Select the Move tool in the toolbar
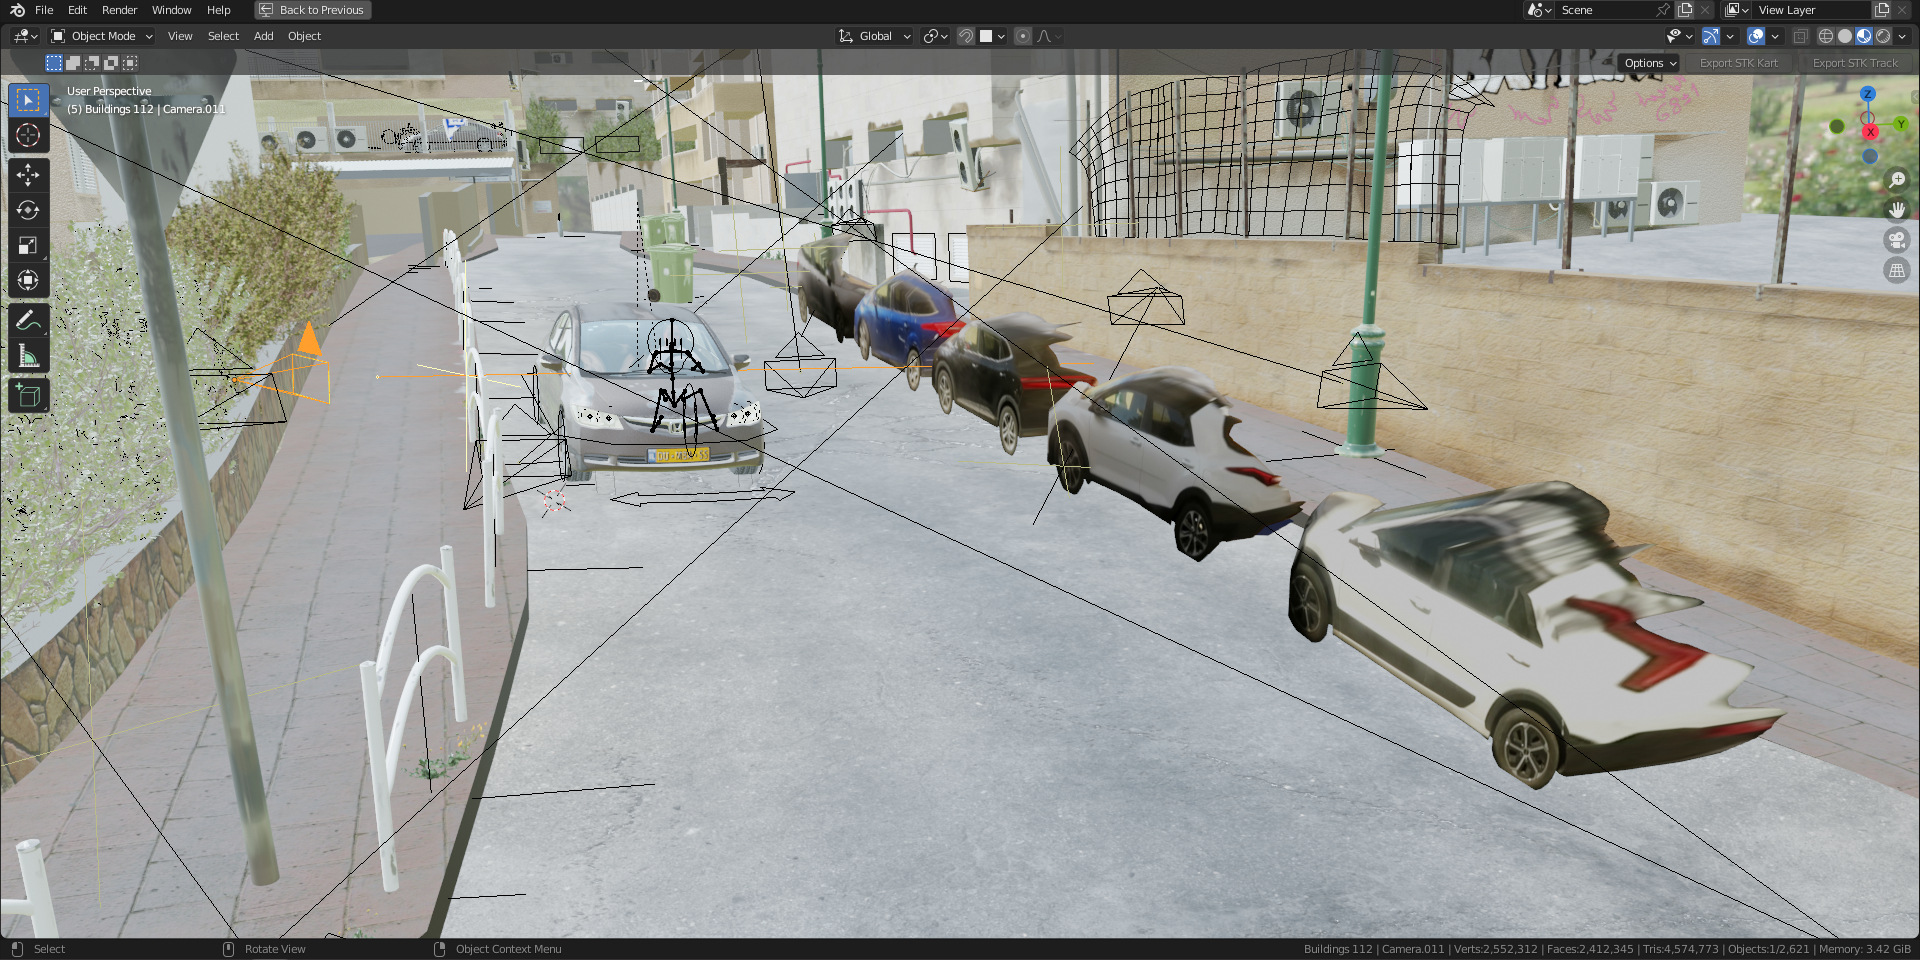Image resolution: width=1920 pixels, height=960 pixels. click(28, 175)
